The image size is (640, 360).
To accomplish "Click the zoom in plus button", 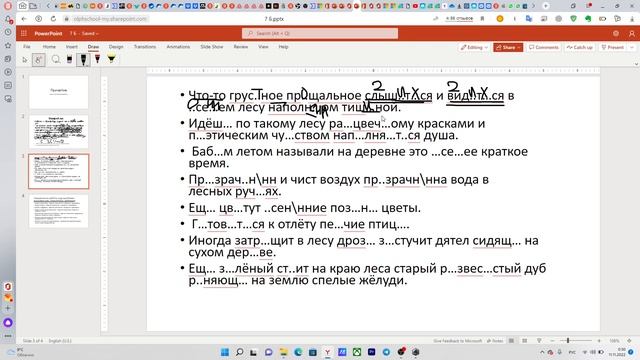I will coord(599,340).
